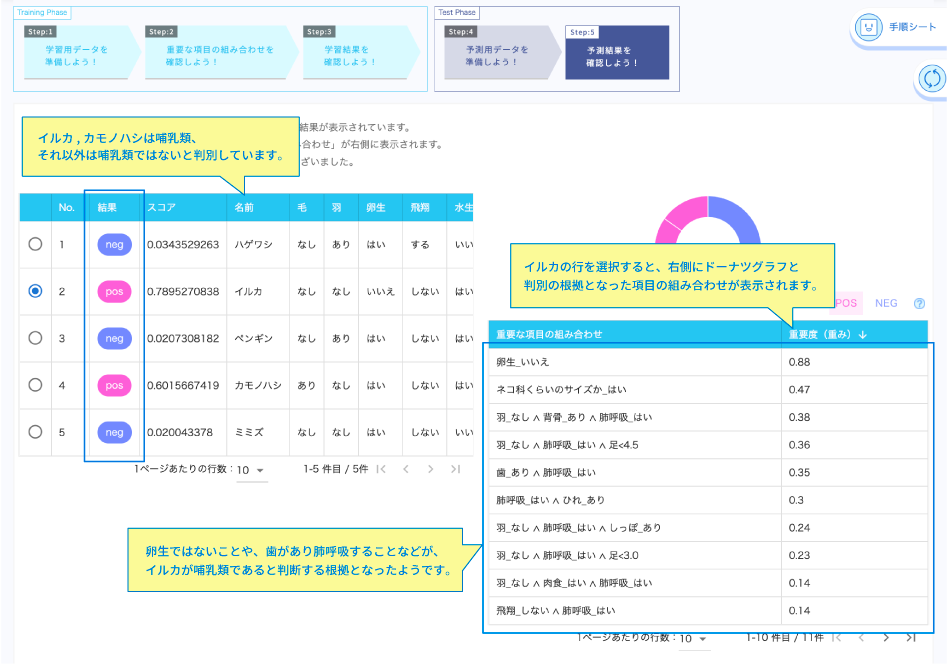Switch to the NEG tab
948x664 pixels.
tap(886, 304)
